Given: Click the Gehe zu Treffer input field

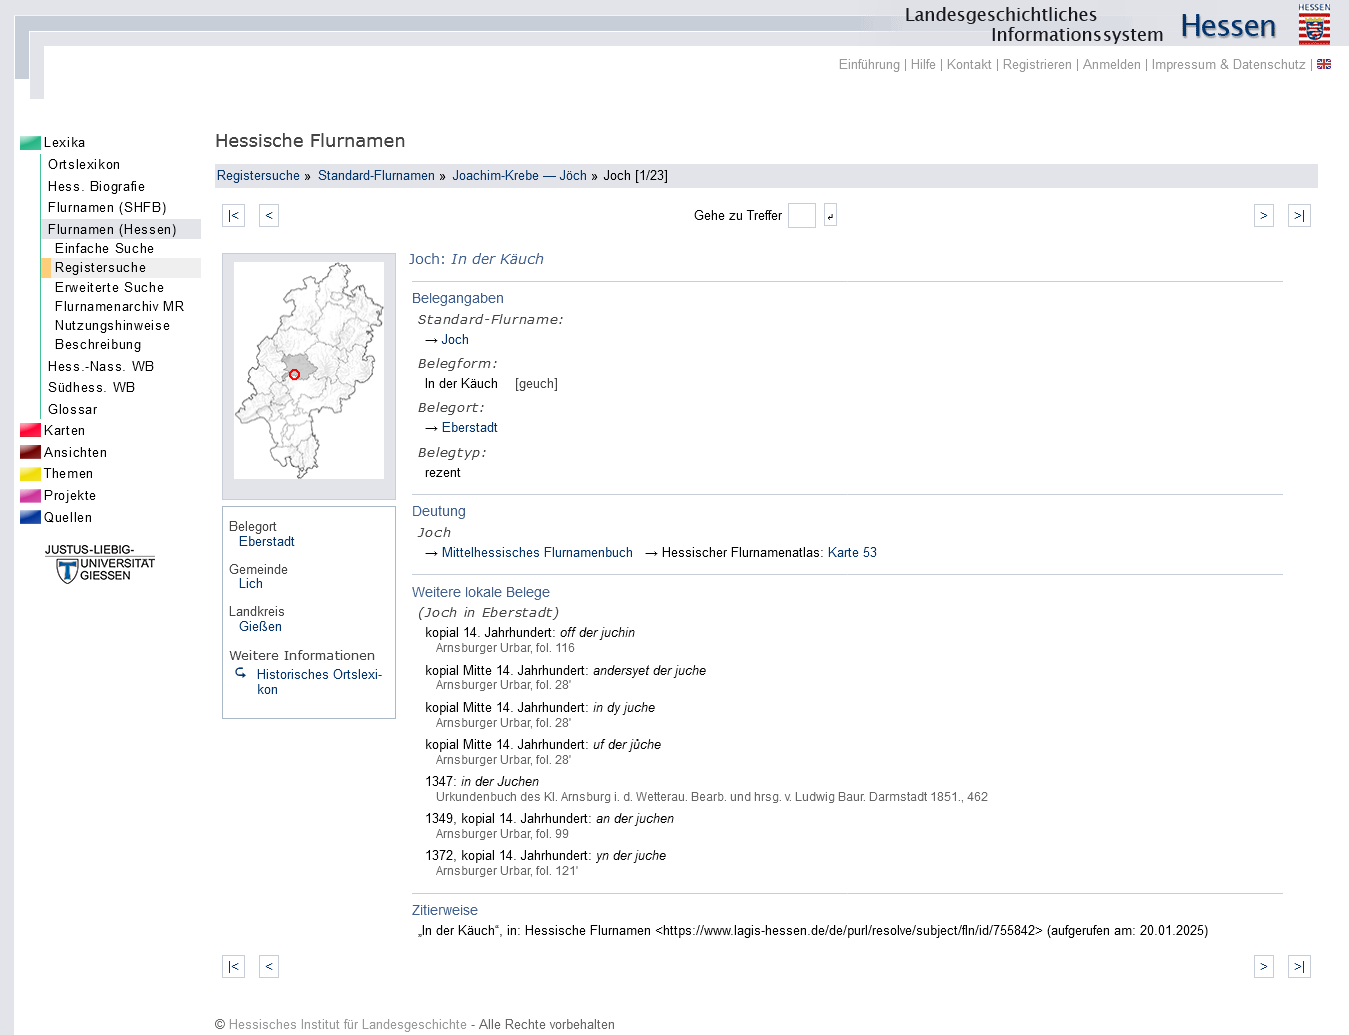Looking at the screenshot, I should (x=801, y=216).
